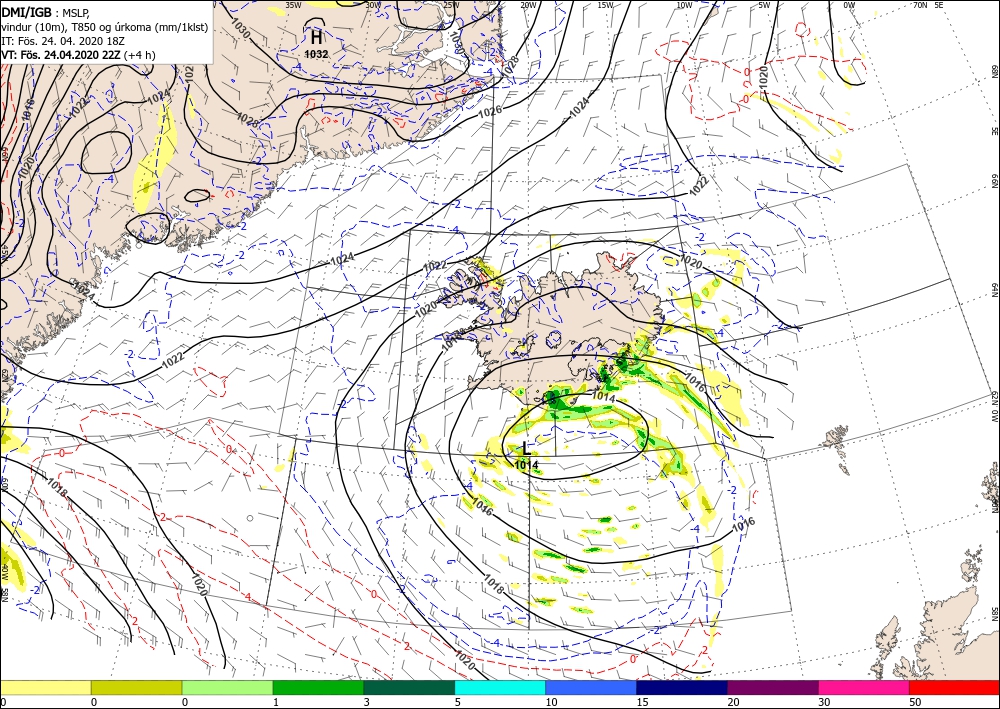
Task: Click the 1032 pressure value under H
Action: point(316,54)
